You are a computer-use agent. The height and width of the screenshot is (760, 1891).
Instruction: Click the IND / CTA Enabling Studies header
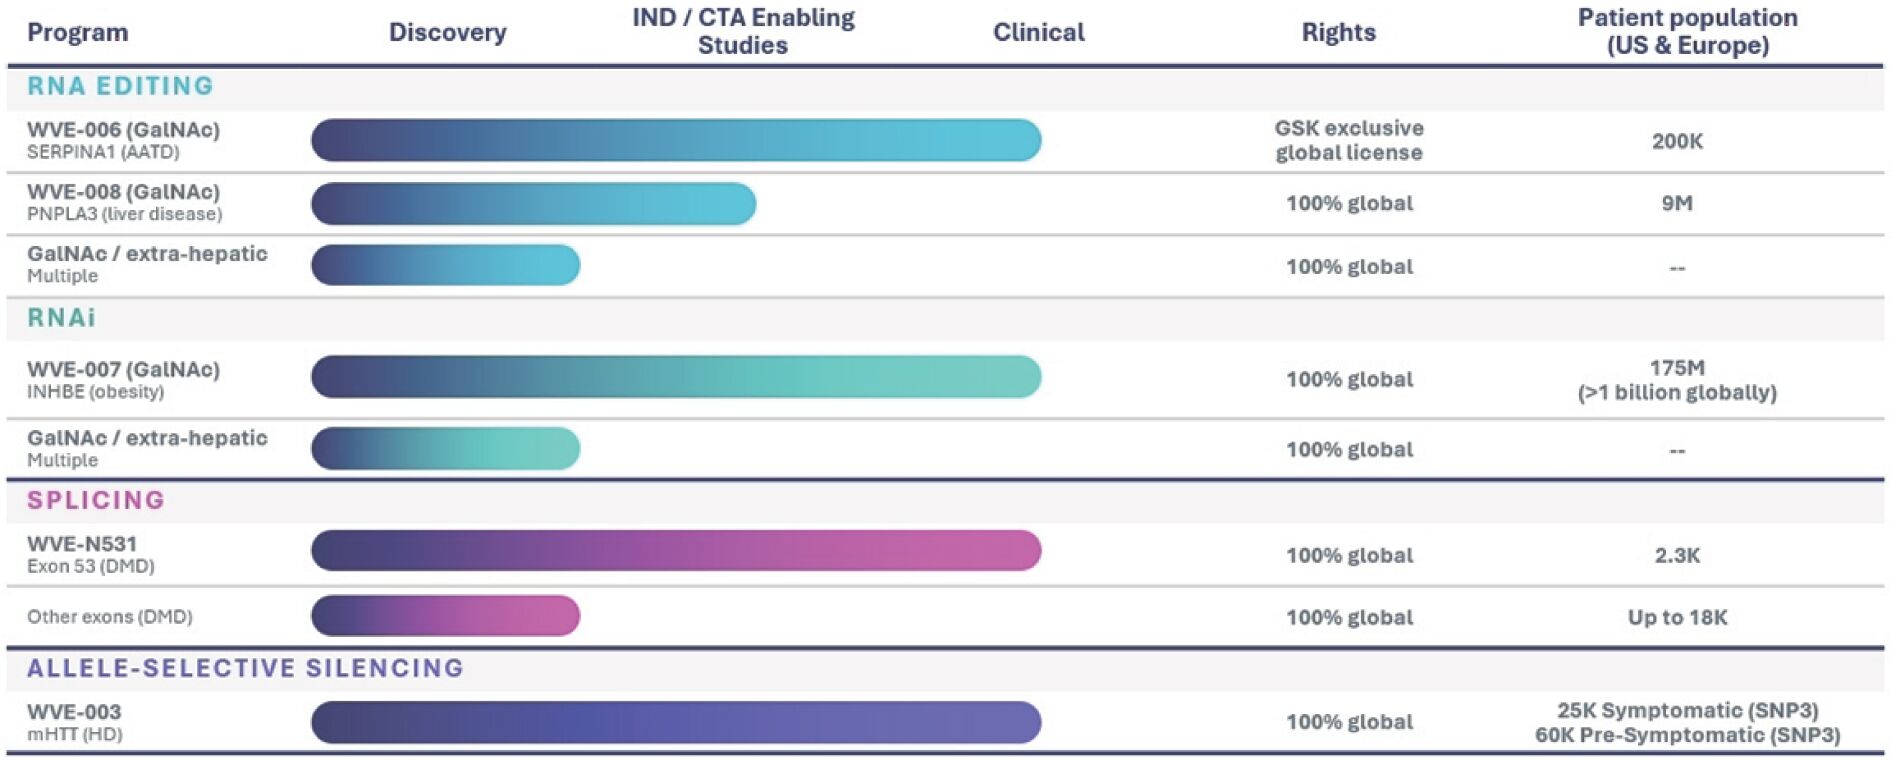743,31
